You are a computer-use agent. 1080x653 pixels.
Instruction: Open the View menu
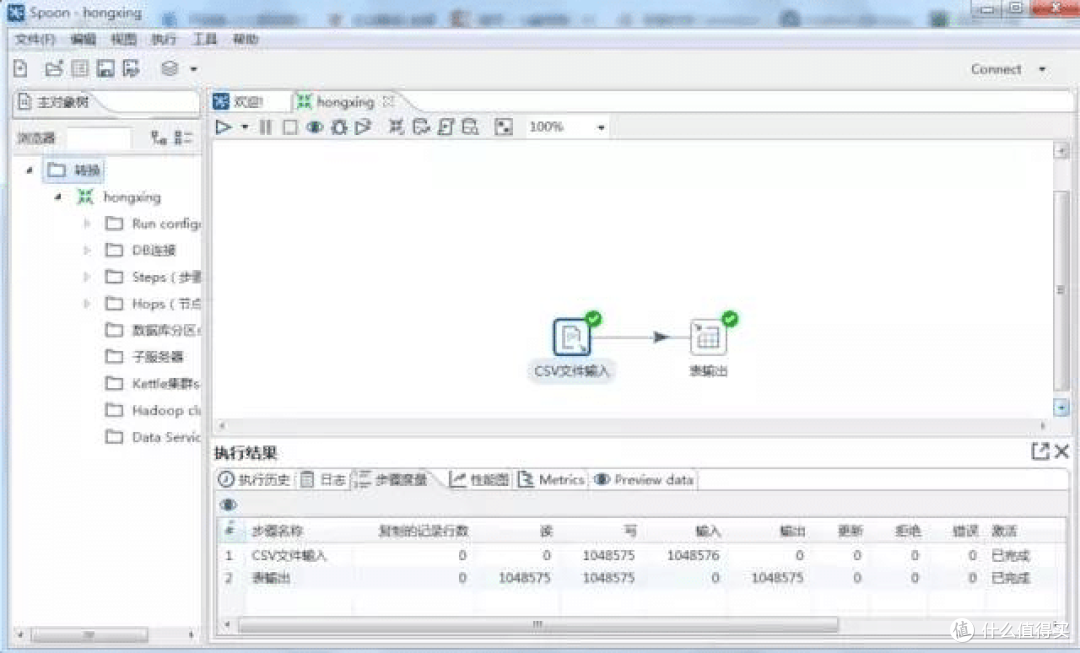(123, 39)
